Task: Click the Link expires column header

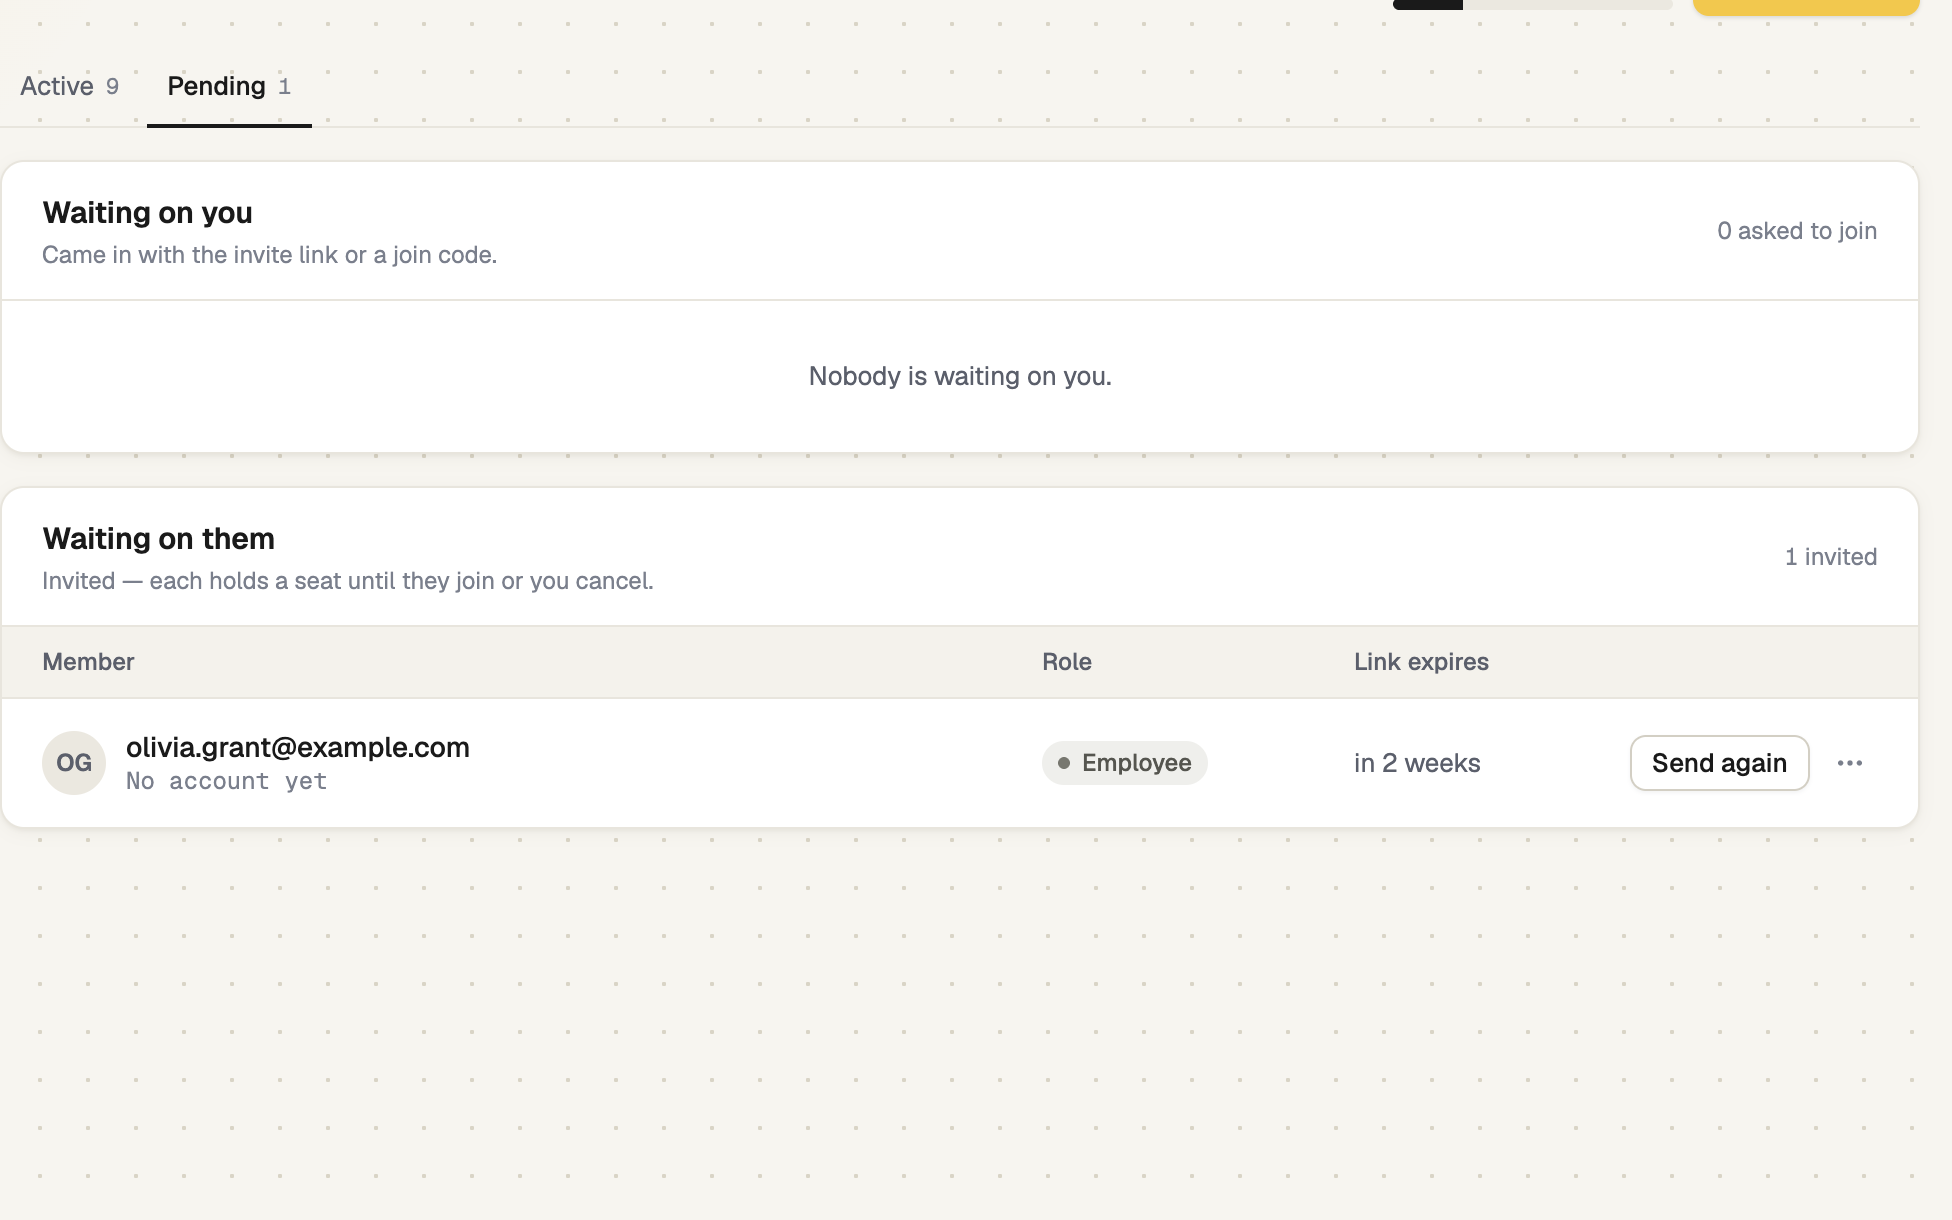Action: tap(1421, 662)
